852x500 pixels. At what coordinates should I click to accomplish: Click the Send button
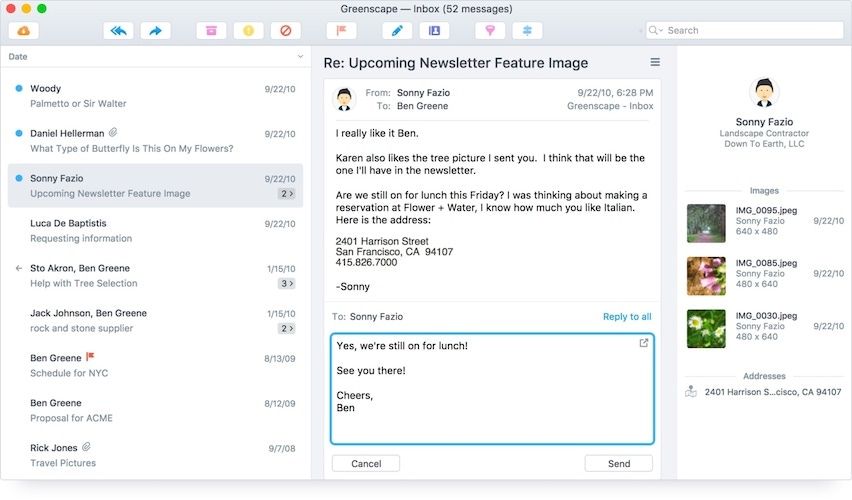618,463
